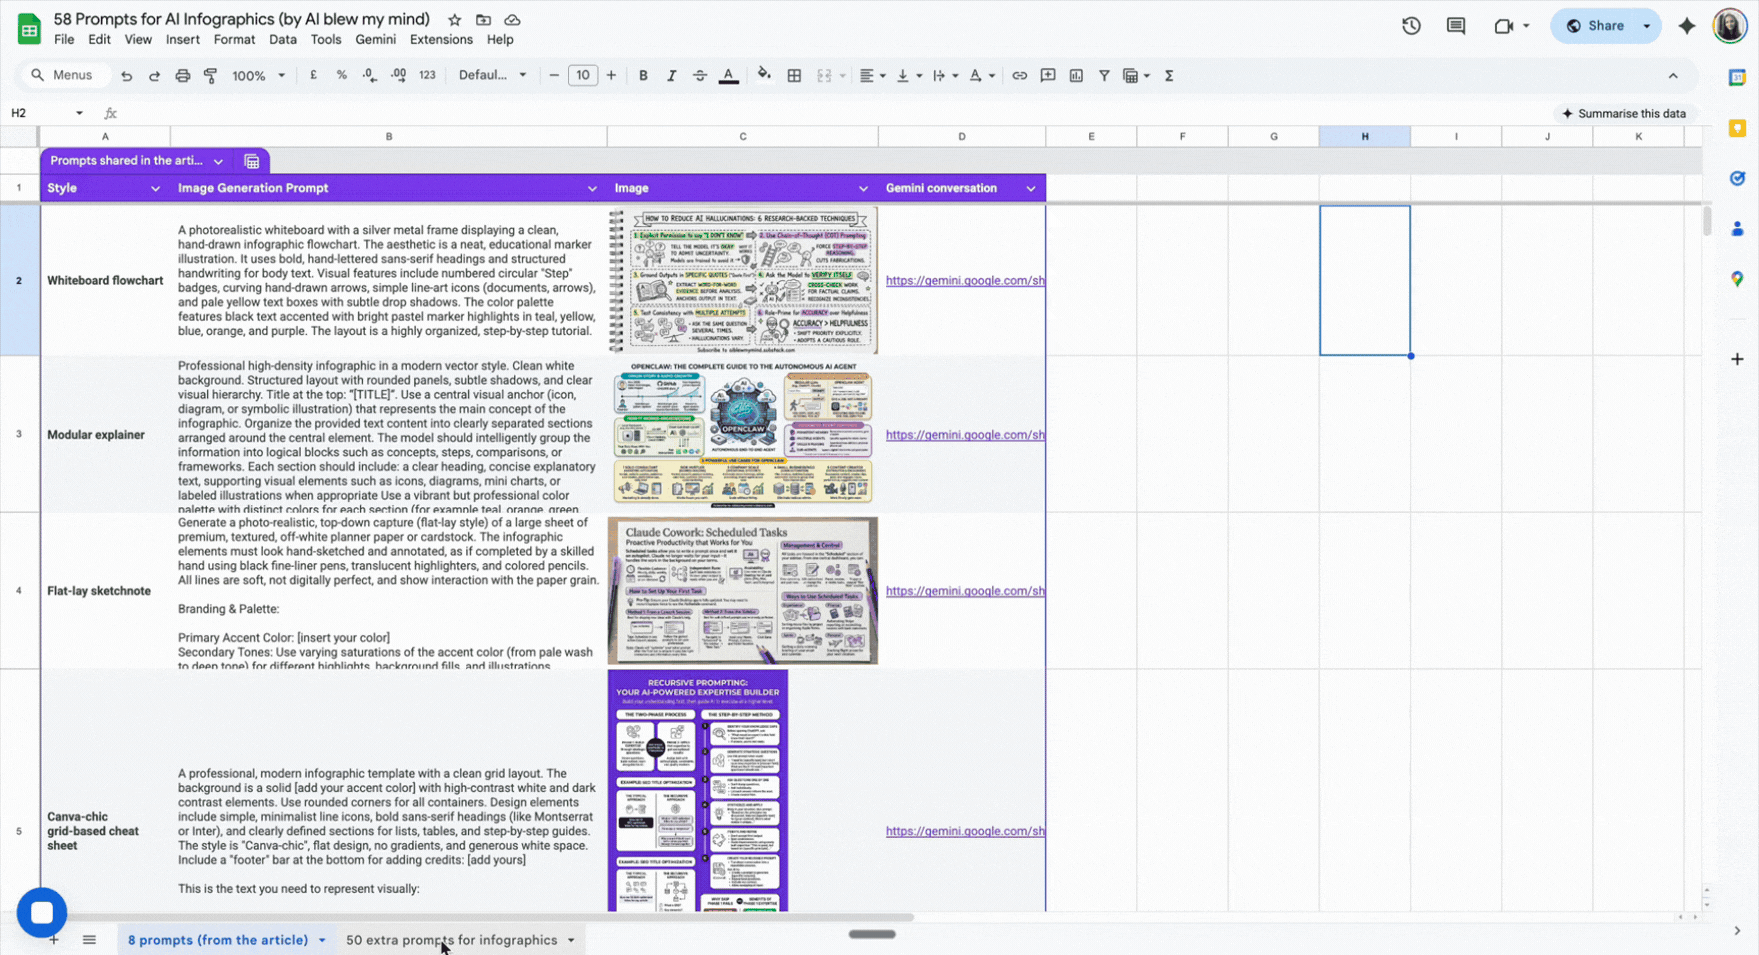Click the font size input field
This screenshot has width=1759, height=955.
pyautogui.click(x=582, y=75)
